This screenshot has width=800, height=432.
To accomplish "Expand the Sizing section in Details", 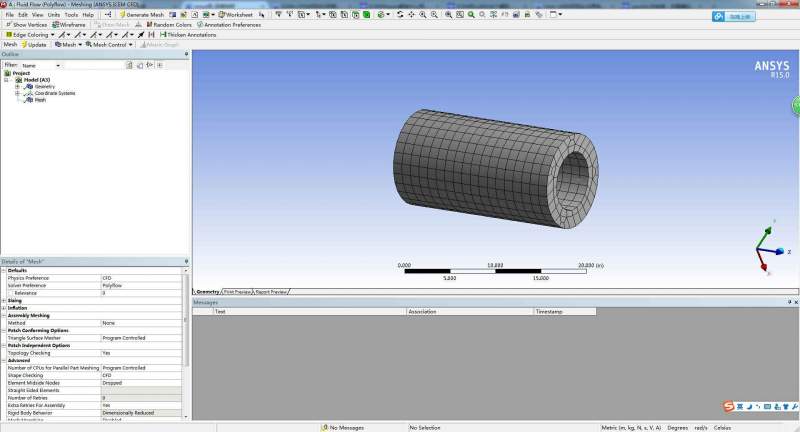I will (x=4, y=300).
